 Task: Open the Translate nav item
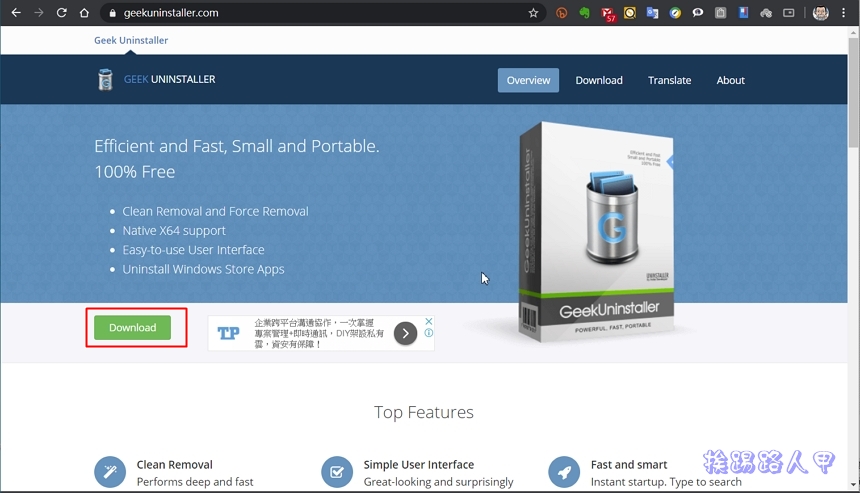pyautogui.click(x=669, y=80)
